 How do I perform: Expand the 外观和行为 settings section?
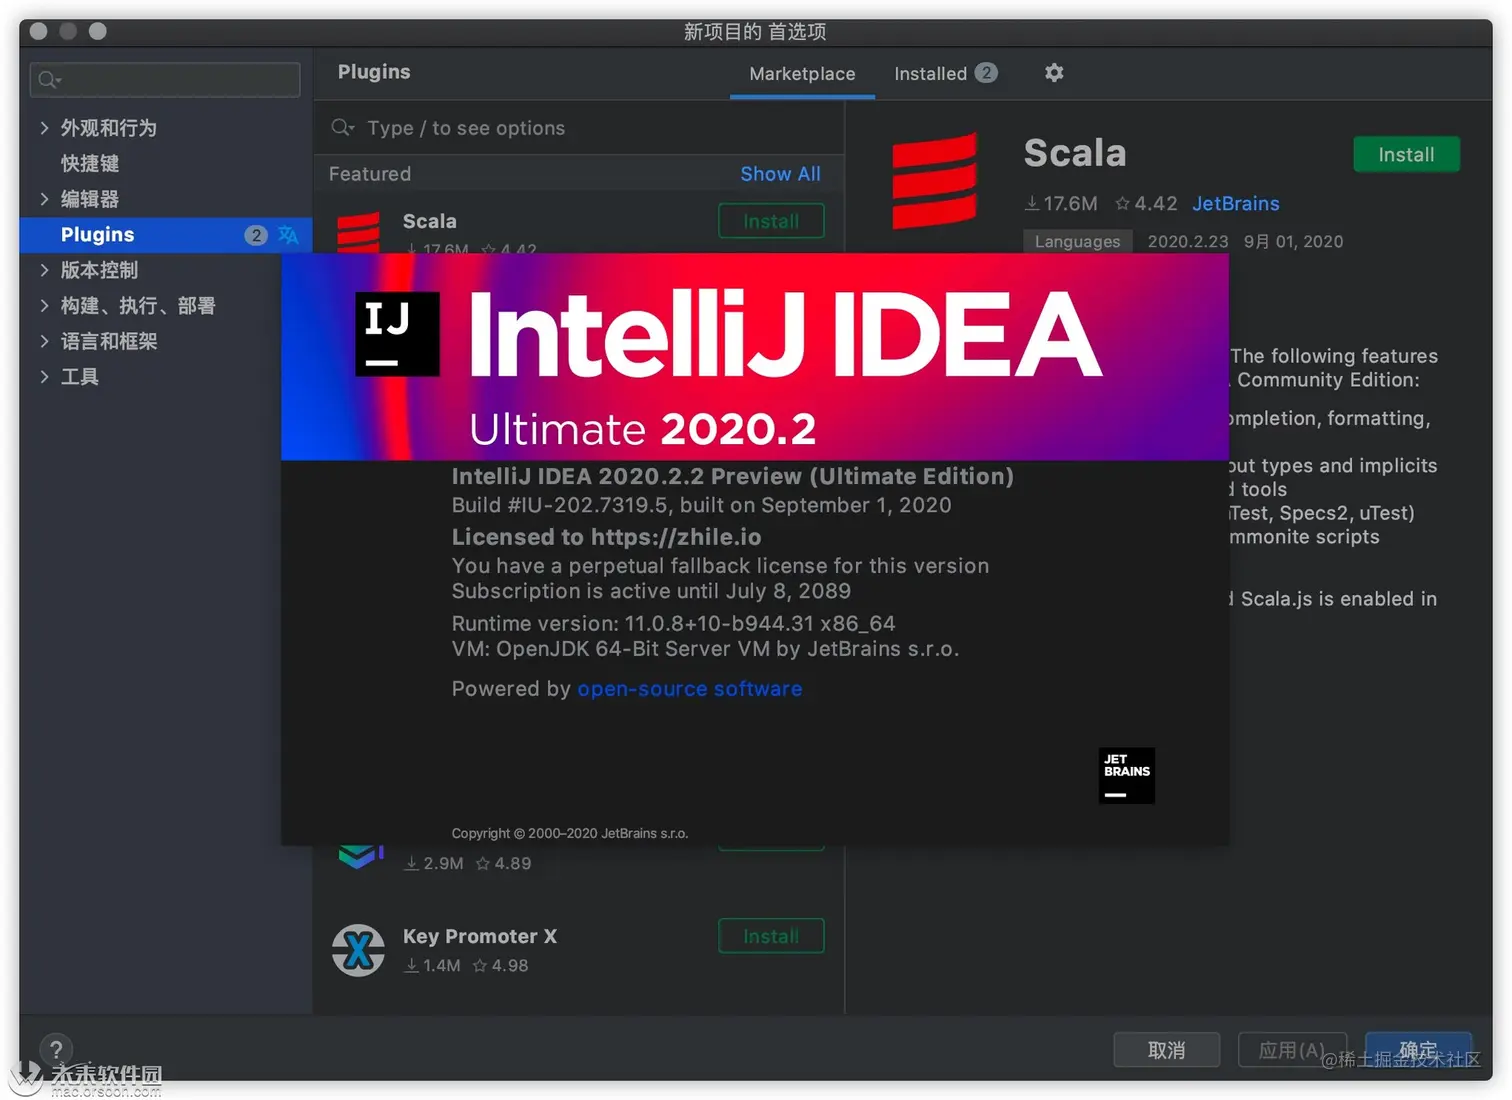coord(44,128)
